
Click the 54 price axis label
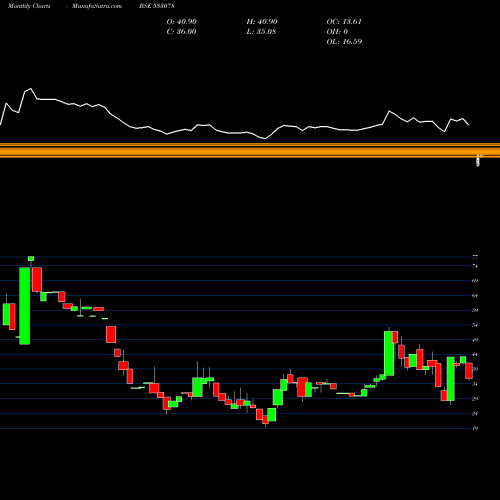coord(475,325)
